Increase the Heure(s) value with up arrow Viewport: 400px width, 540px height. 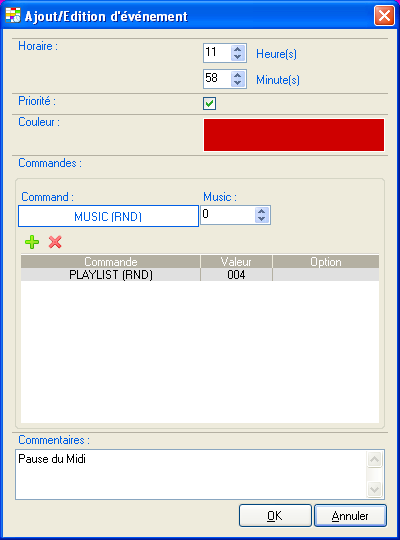pos(237,49)
